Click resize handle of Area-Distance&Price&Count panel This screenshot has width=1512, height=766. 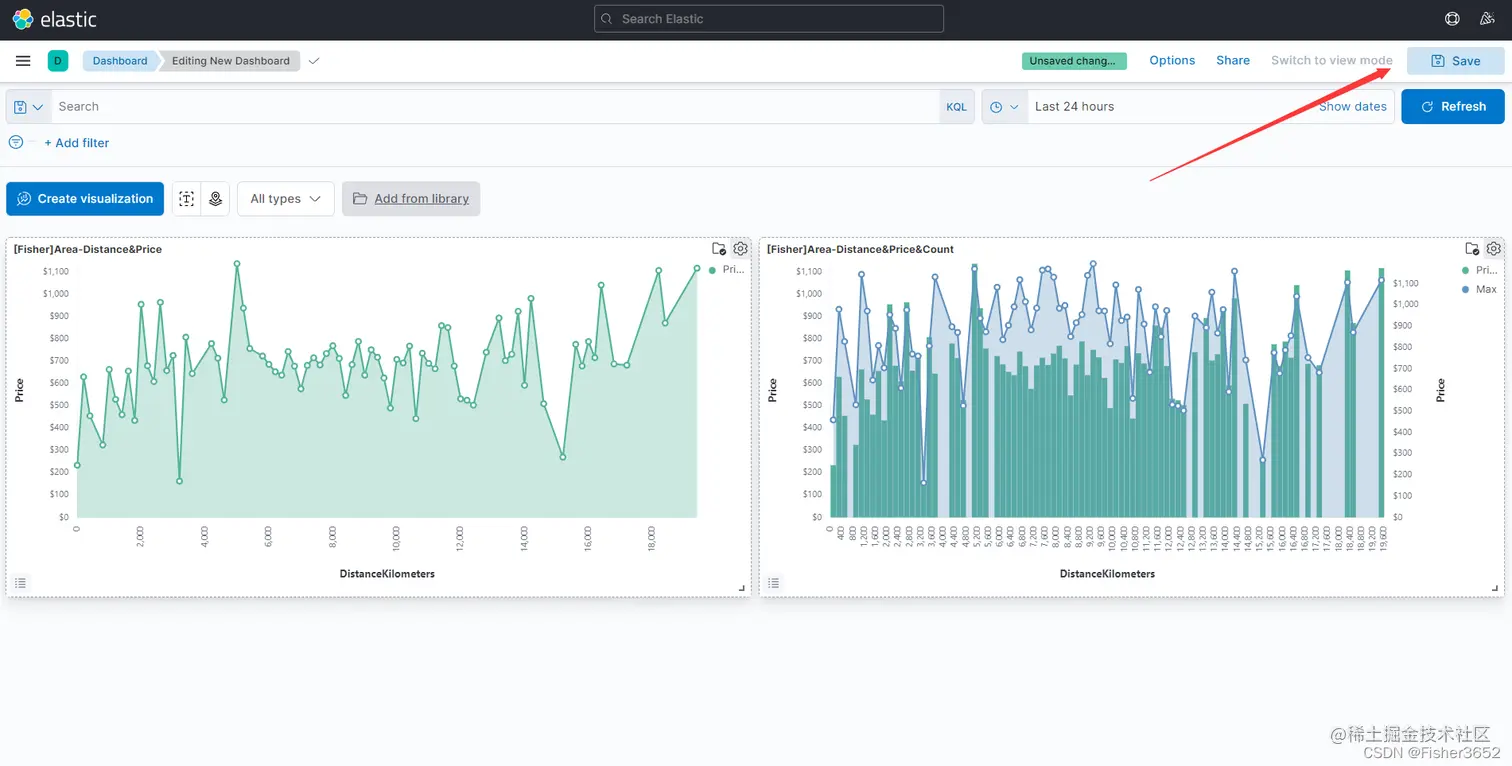point(1495,589)
